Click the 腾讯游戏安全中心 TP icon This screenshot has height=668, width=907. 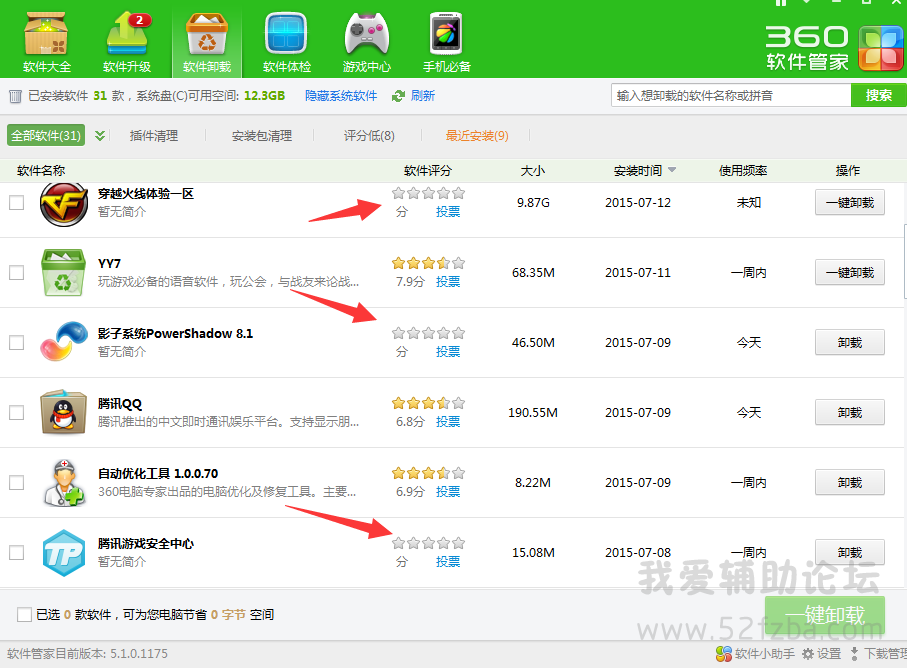[64, 552]
